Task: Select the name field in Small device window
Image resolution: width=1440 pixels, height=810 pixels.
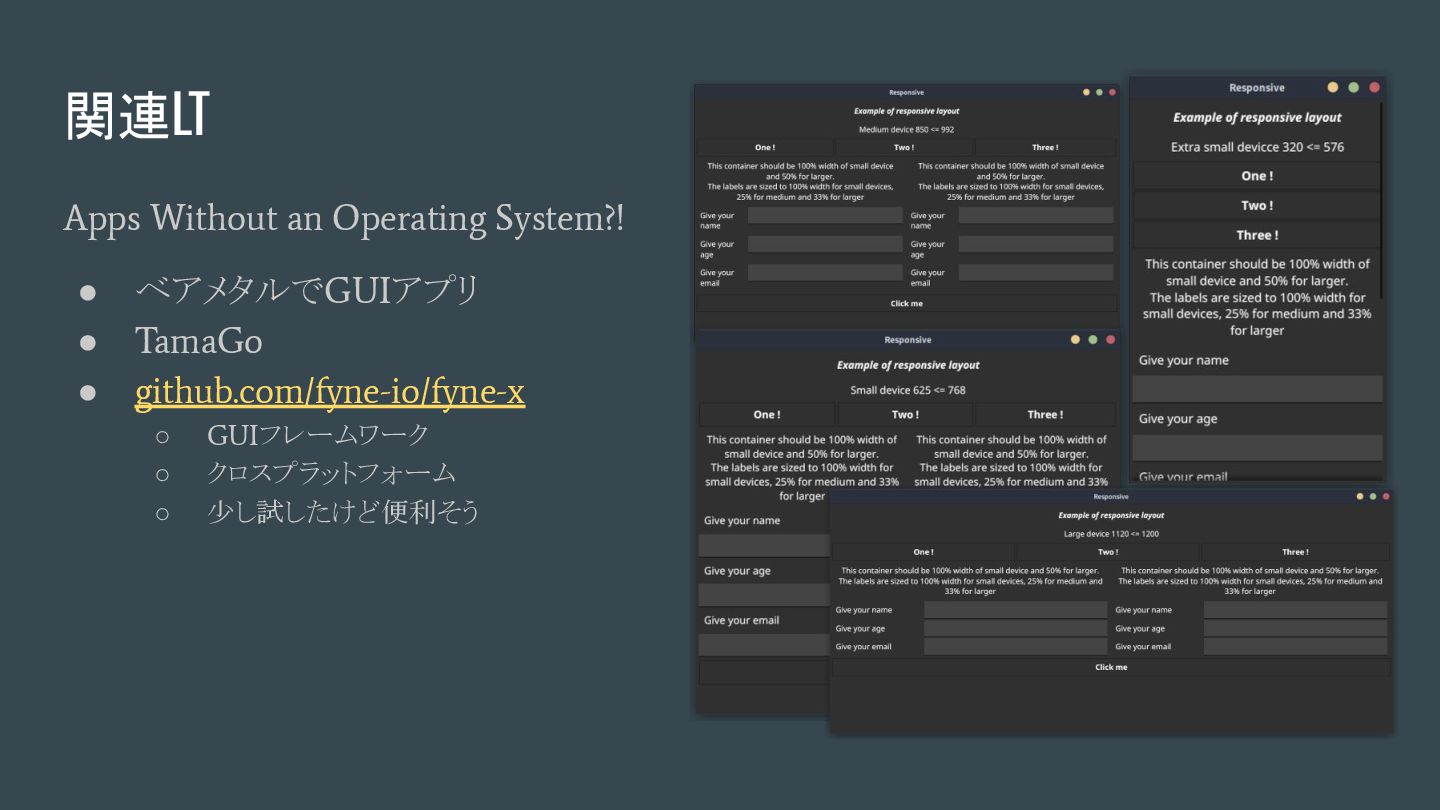Action: pos(764,545)
